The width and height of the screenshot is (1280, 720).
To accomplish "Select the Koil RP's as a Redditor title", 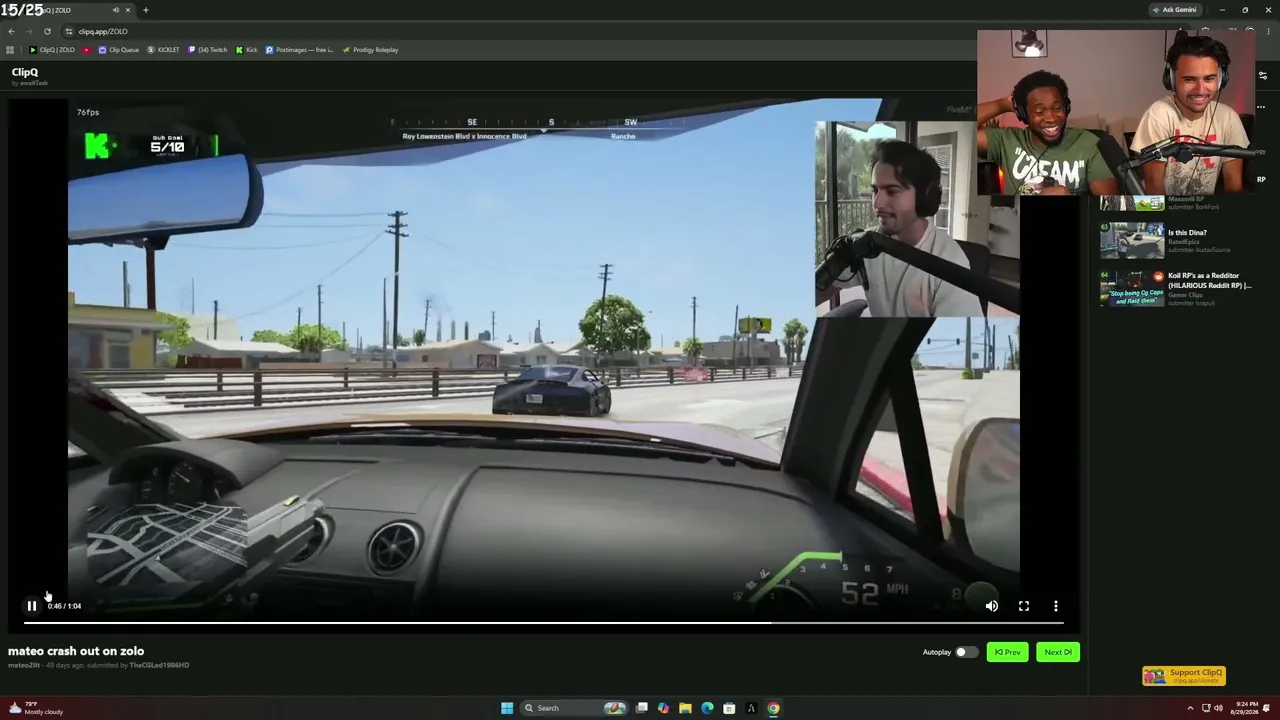I will [1209, 280].
